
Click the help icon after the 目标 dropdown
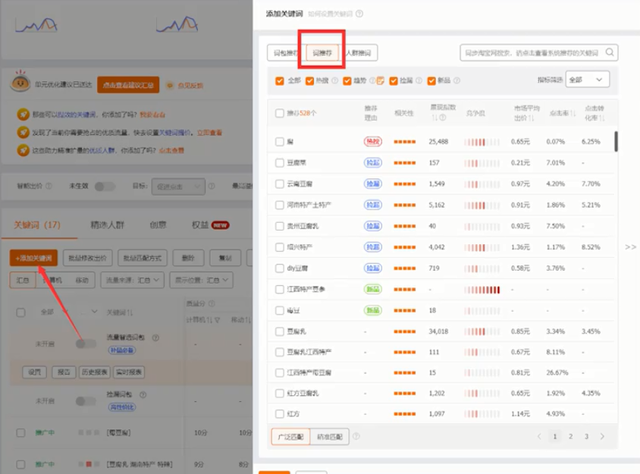click(211, 186)
